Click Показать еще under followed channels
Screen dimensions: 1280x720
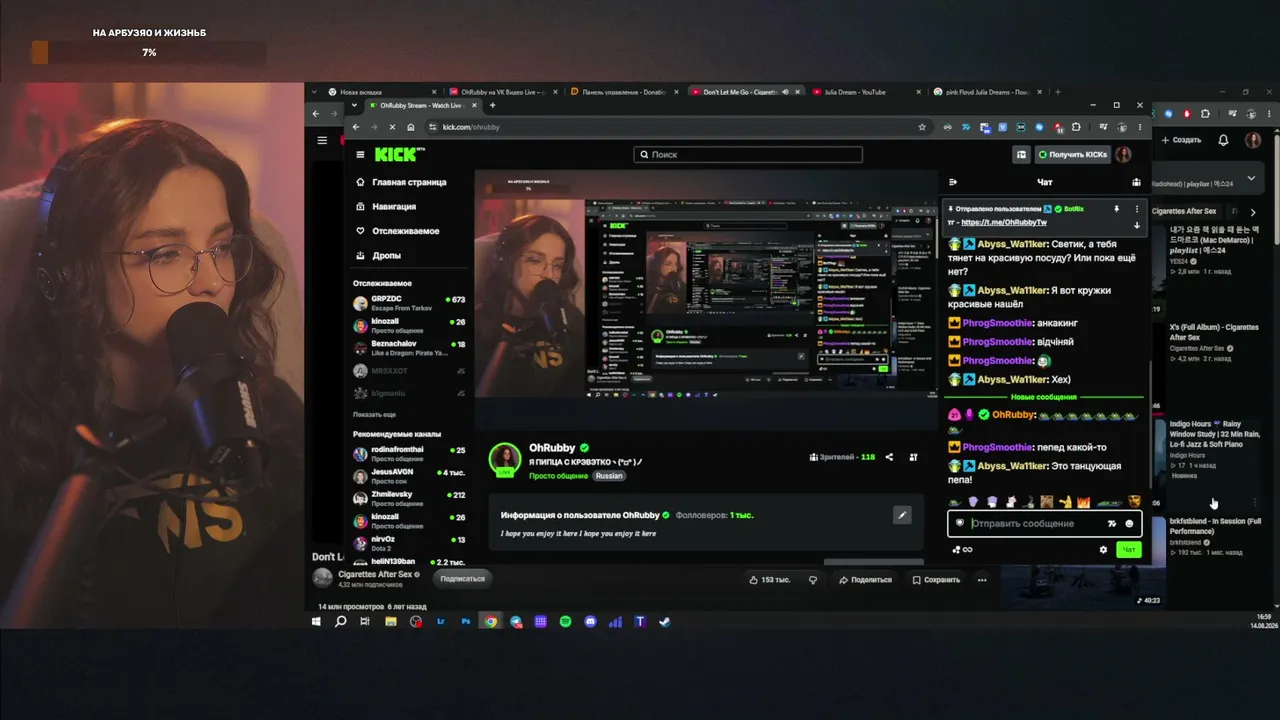(x=374, y=414)
